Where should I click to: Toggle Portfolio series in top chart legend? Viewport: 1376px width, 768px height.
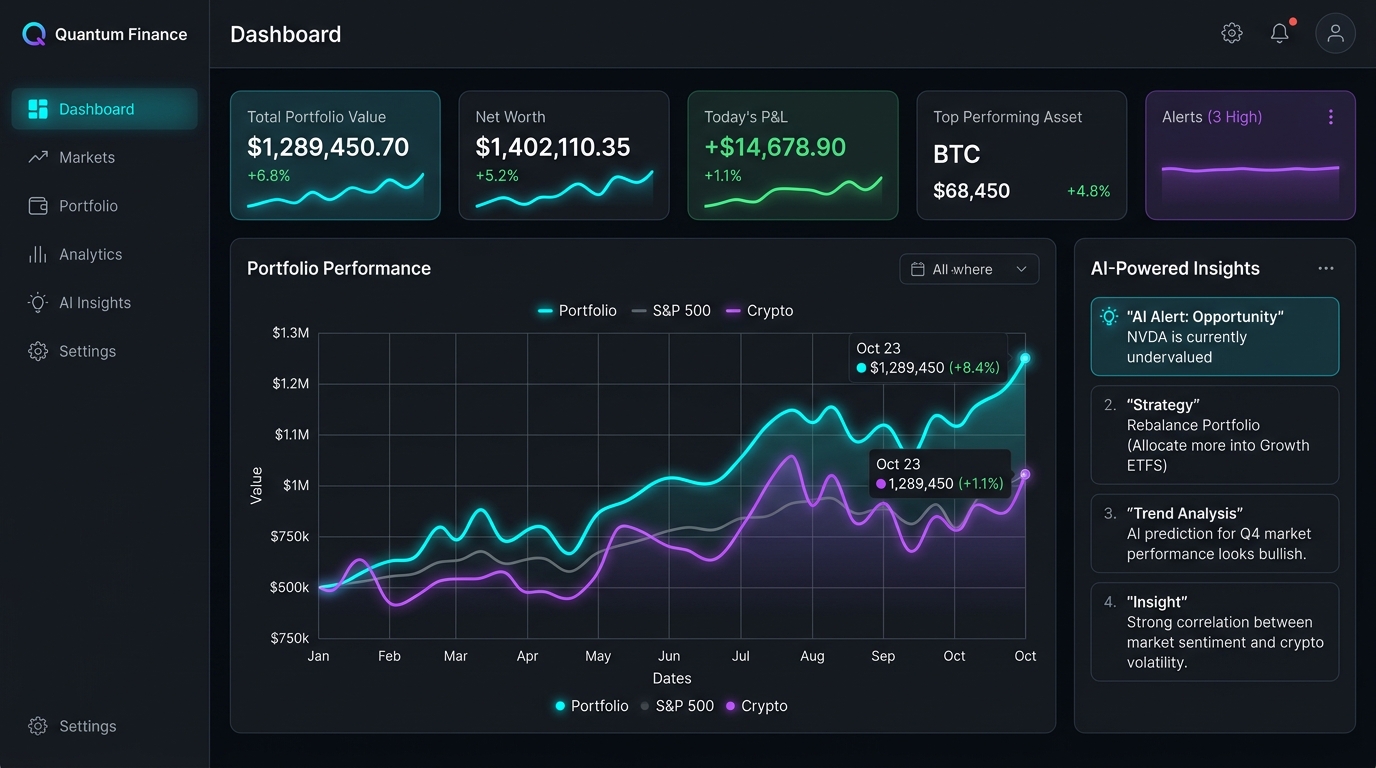point(577,311)
